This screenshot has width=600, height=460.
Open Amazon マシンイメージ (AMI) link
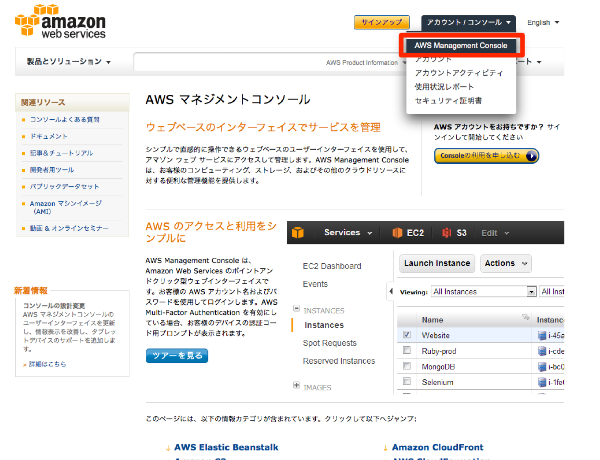click(x=66, y=207)
